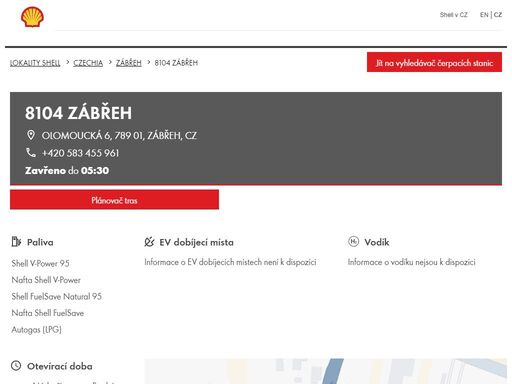Click the Vodík heading

pos(377,242)
